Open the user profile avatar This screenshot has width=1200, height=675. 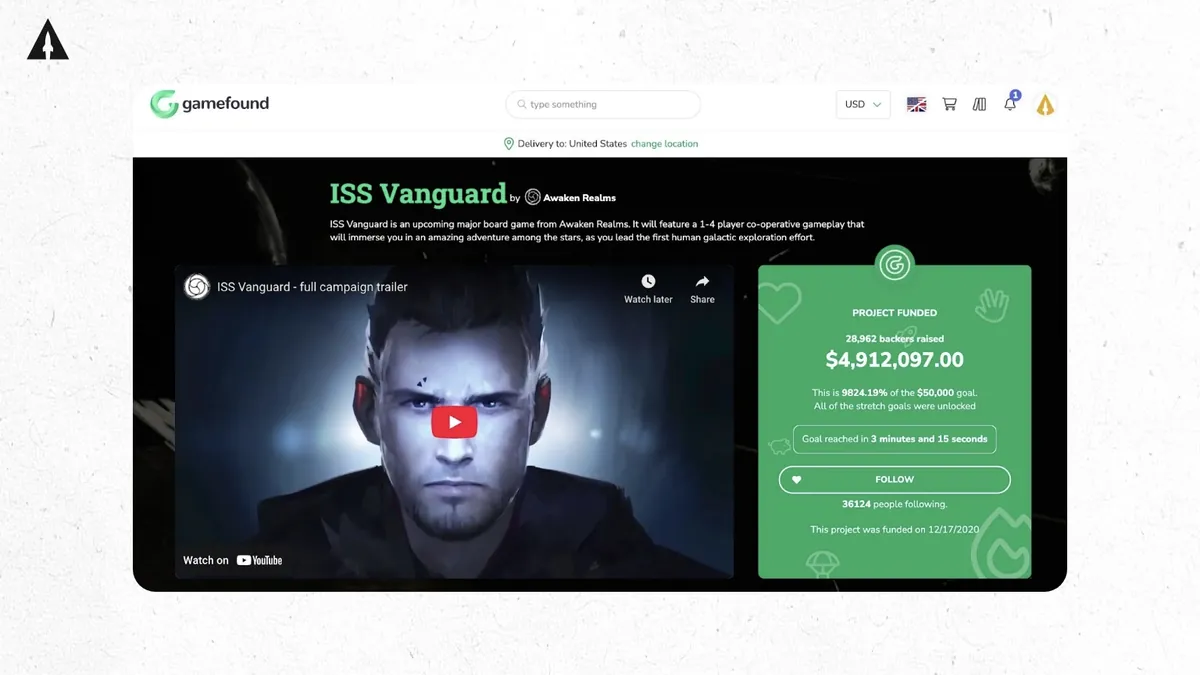[1045, 105]
